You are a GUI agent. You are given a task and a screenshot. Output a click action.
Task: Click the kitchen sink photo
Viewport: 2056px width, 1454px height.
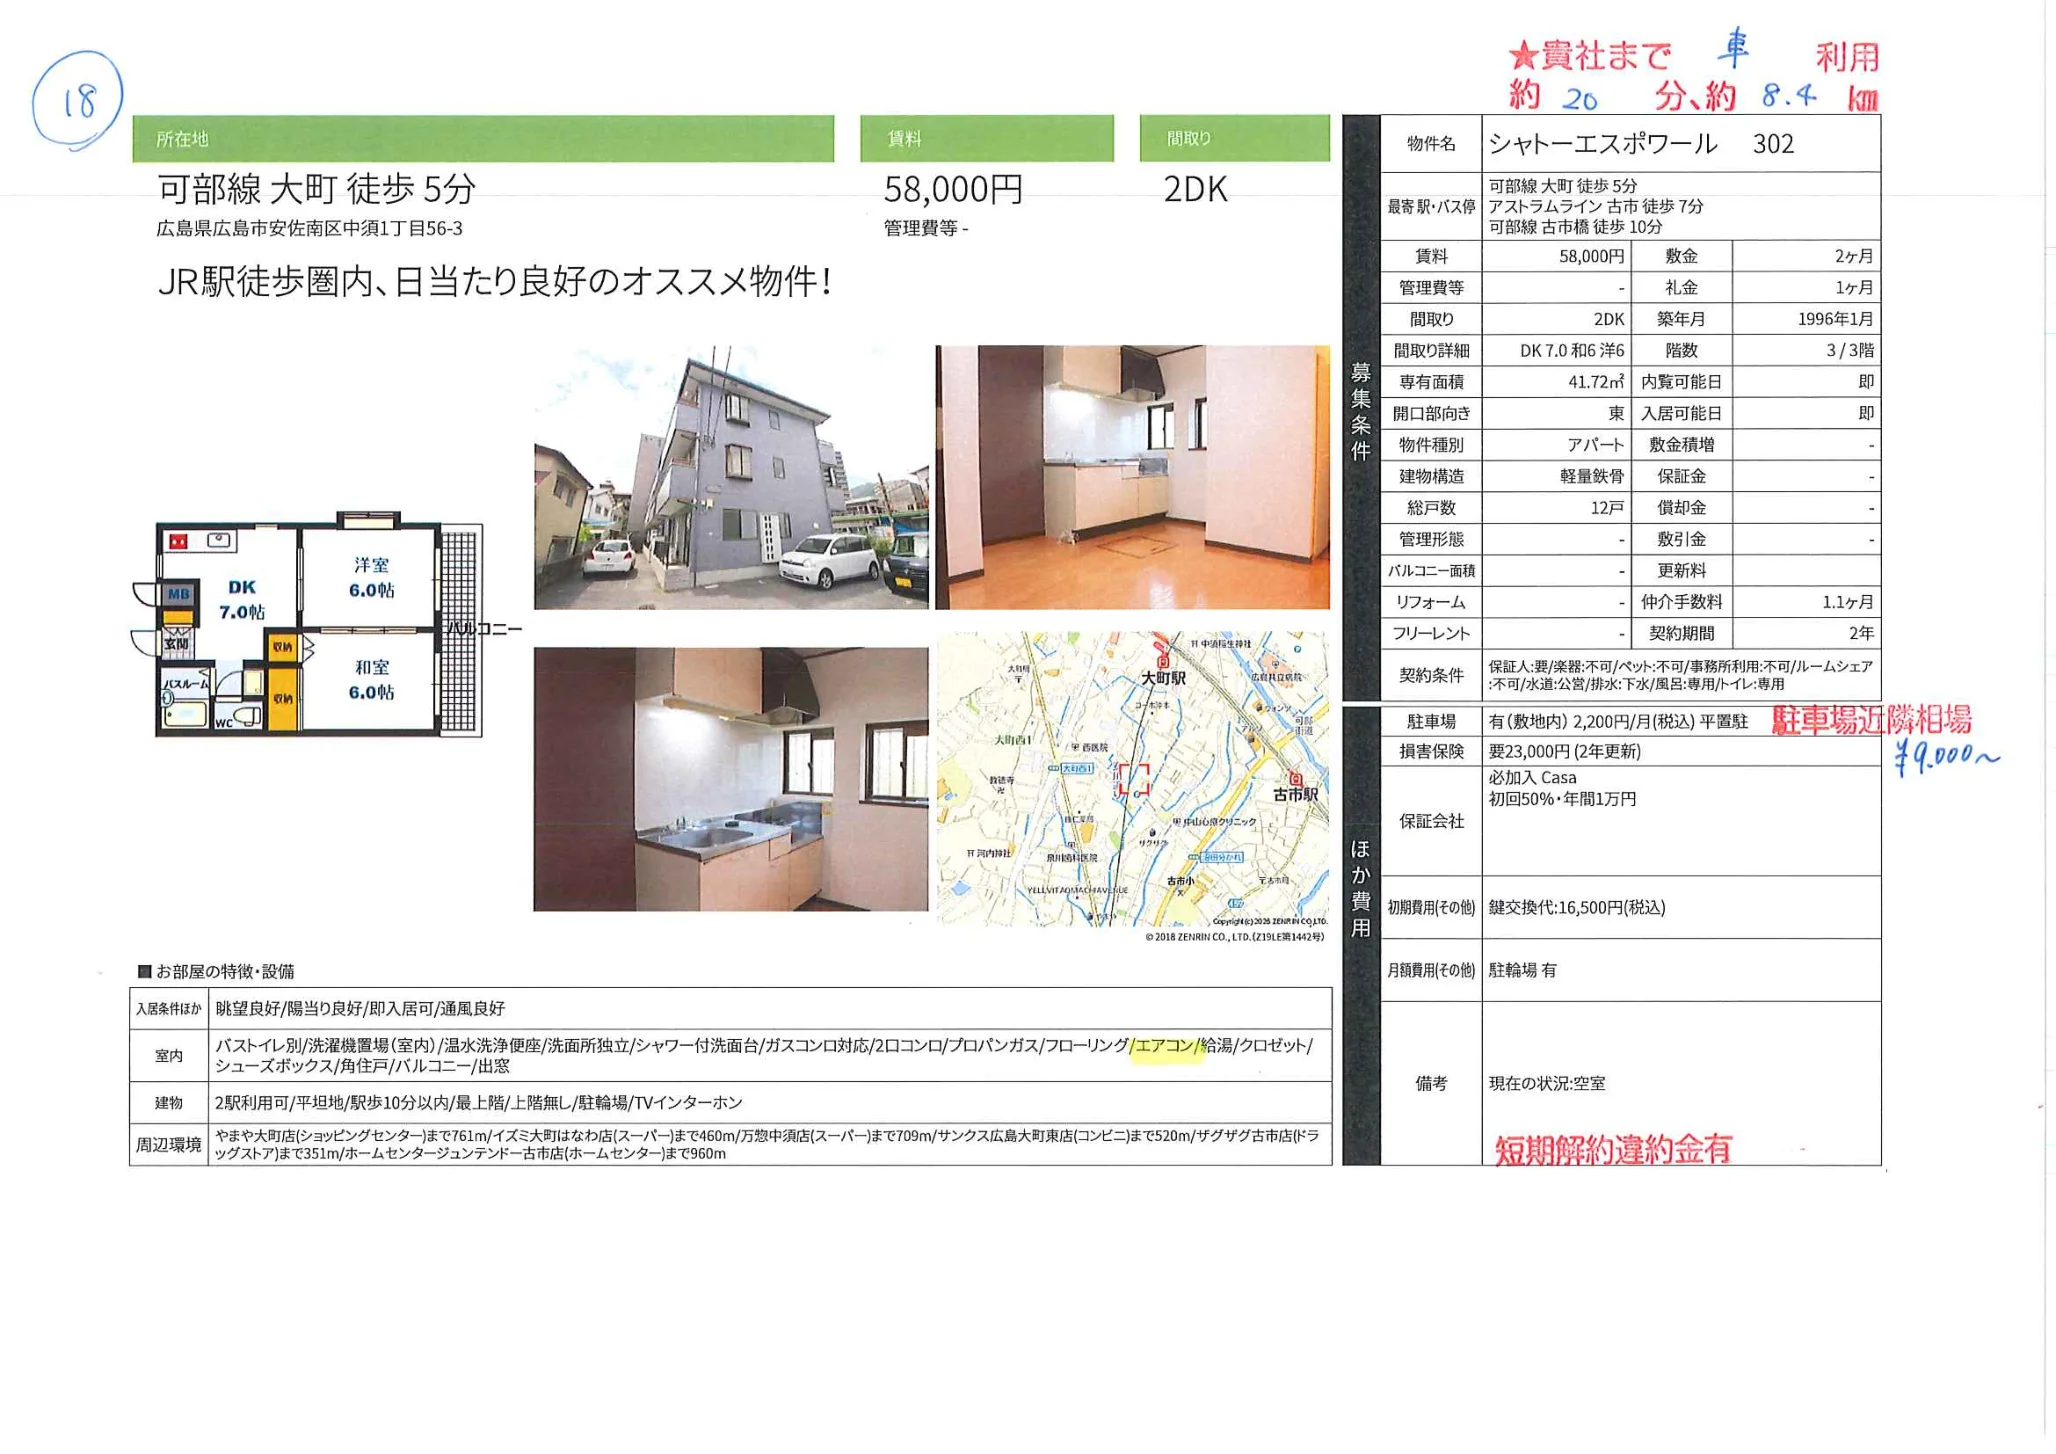pyautogui.click(x=730, y=779)
